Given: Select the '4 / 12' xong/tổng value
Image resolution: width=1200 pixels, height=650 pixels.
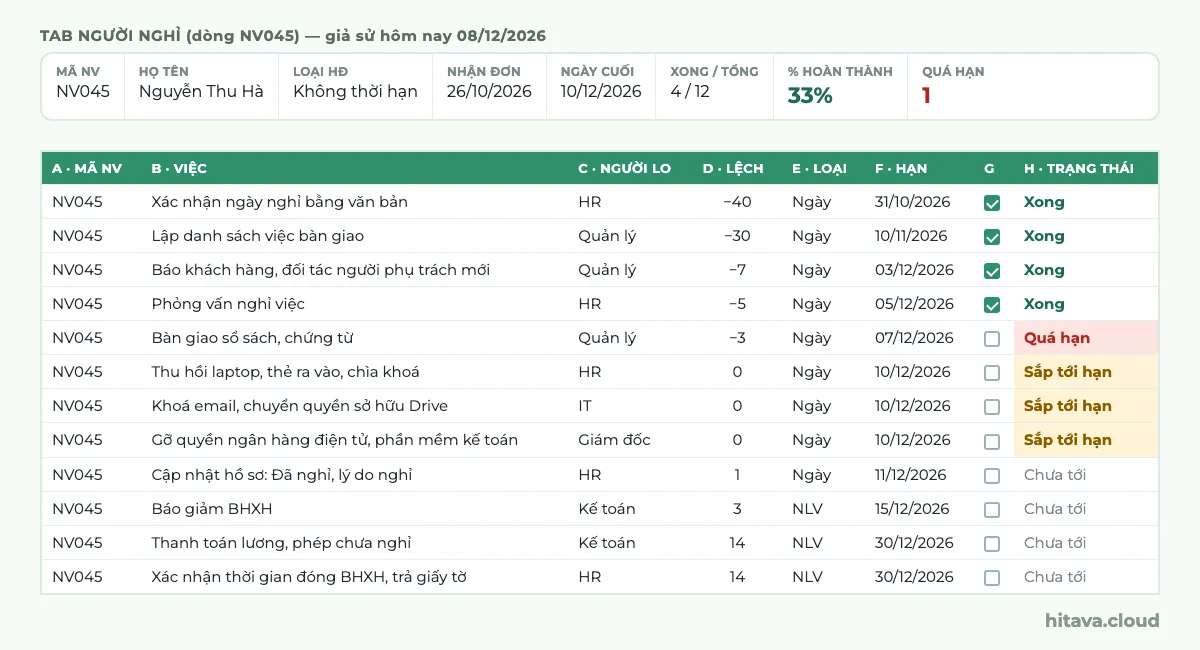Looking at the screenshot, I should 690,91.
